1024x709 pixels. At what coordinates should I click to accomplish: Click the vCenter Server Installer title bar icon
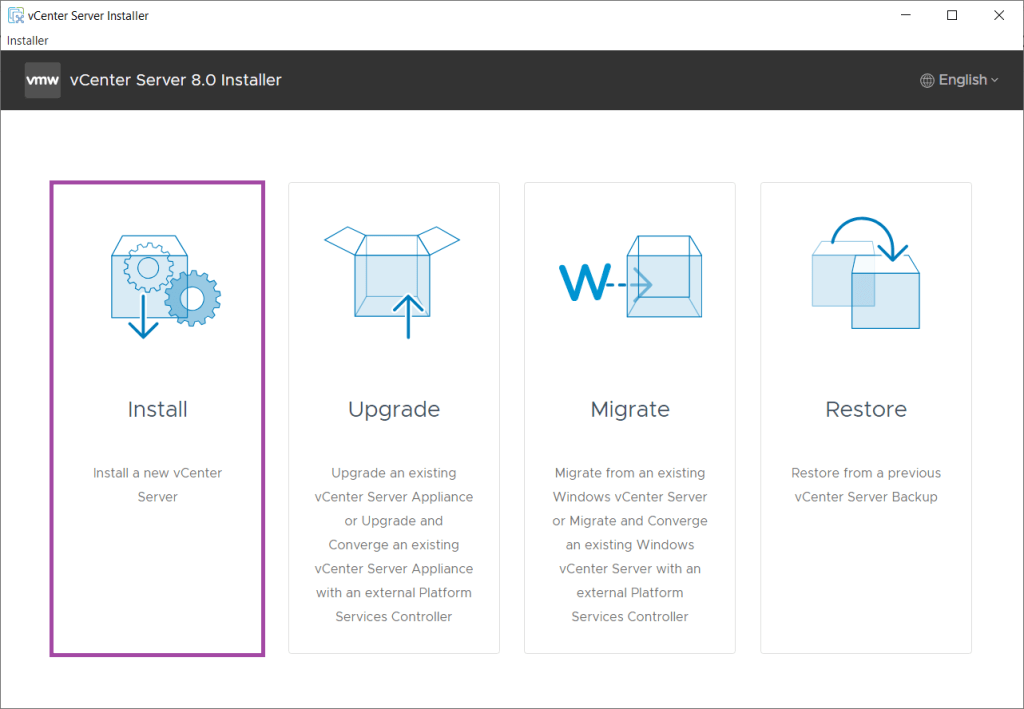click(14, 14)
